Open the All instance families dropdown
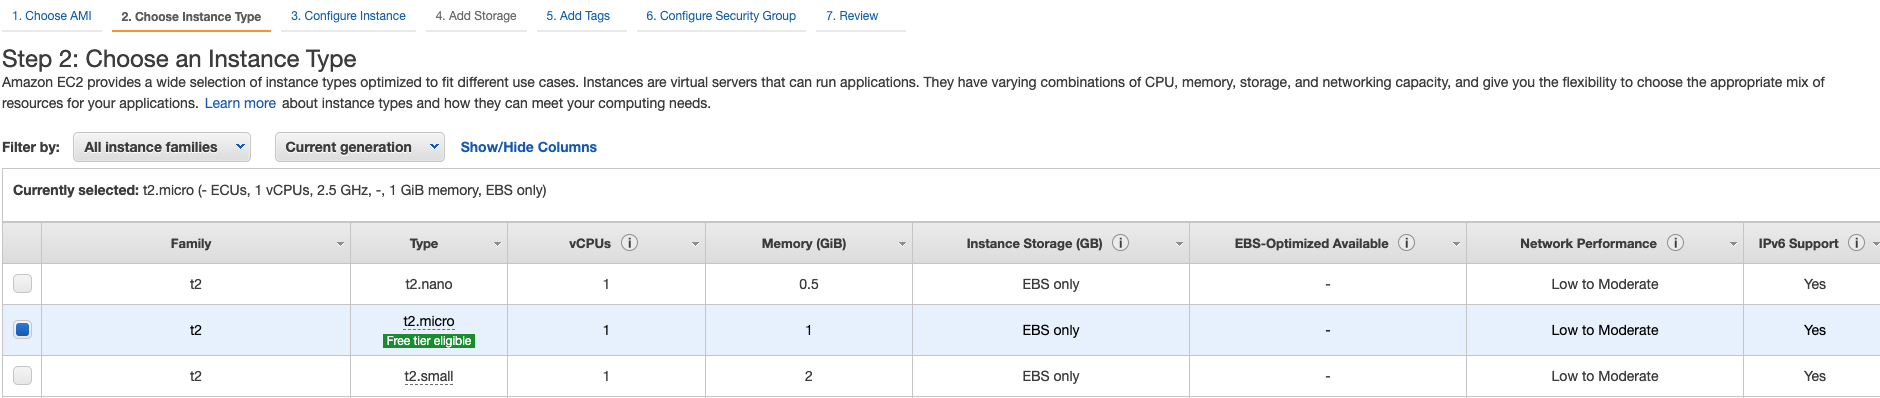The image size is (1880, 398). (161, 147)
